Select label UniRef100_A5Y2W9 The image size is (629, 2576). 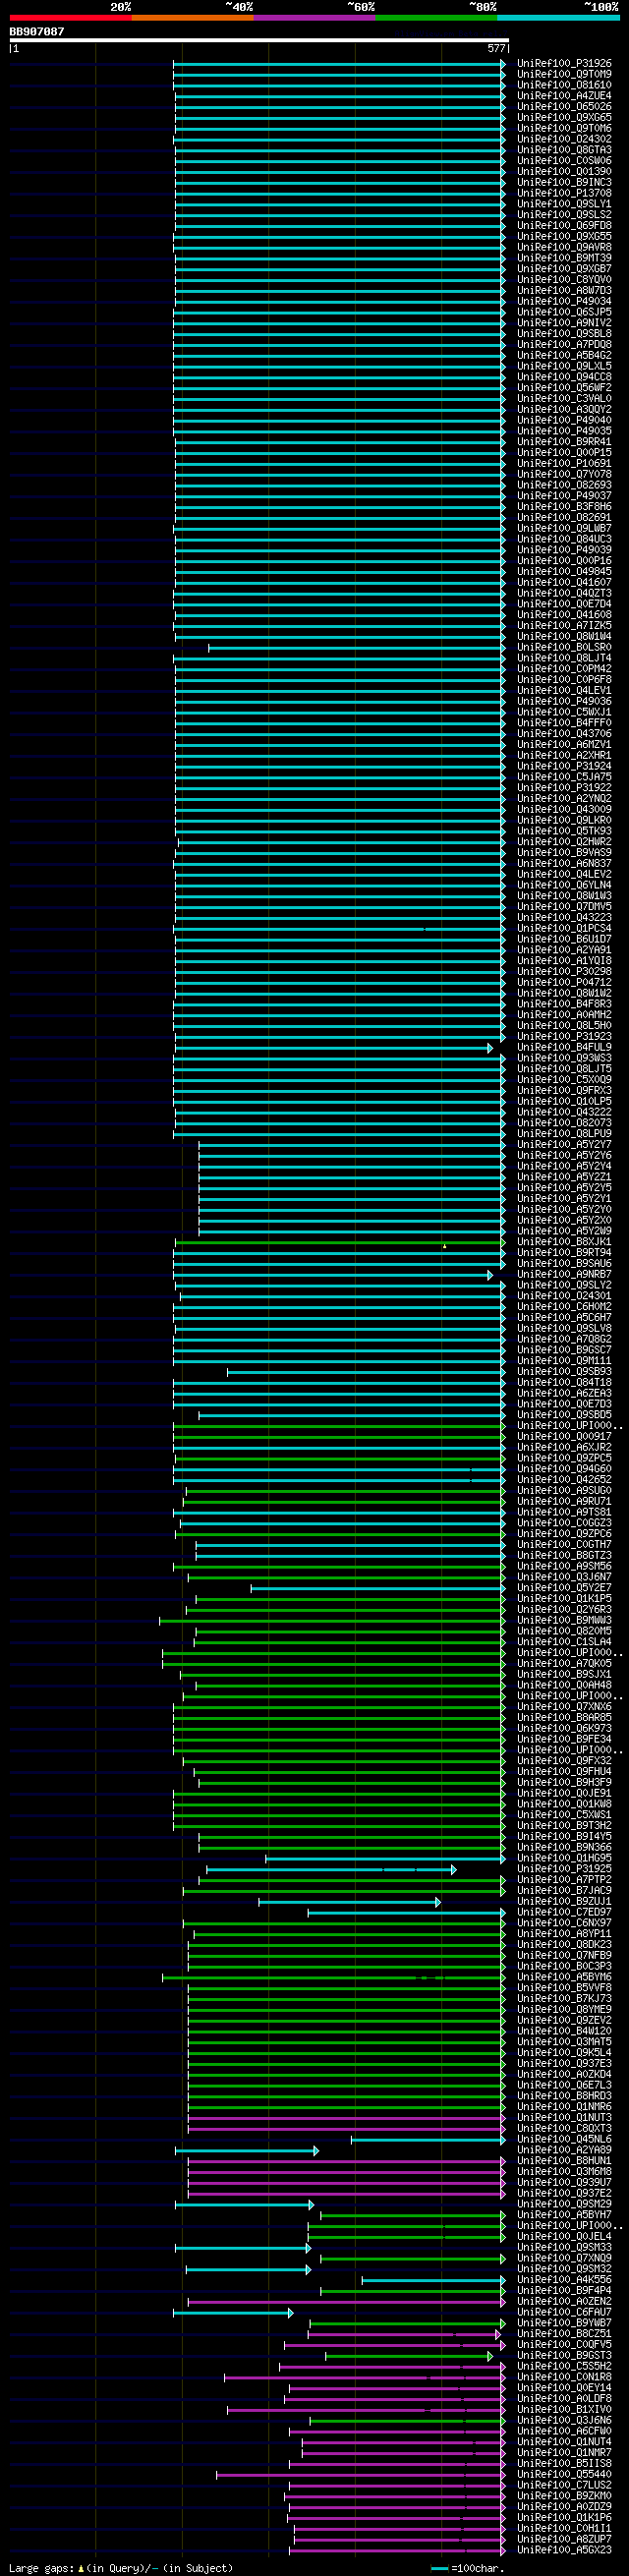564,1231
